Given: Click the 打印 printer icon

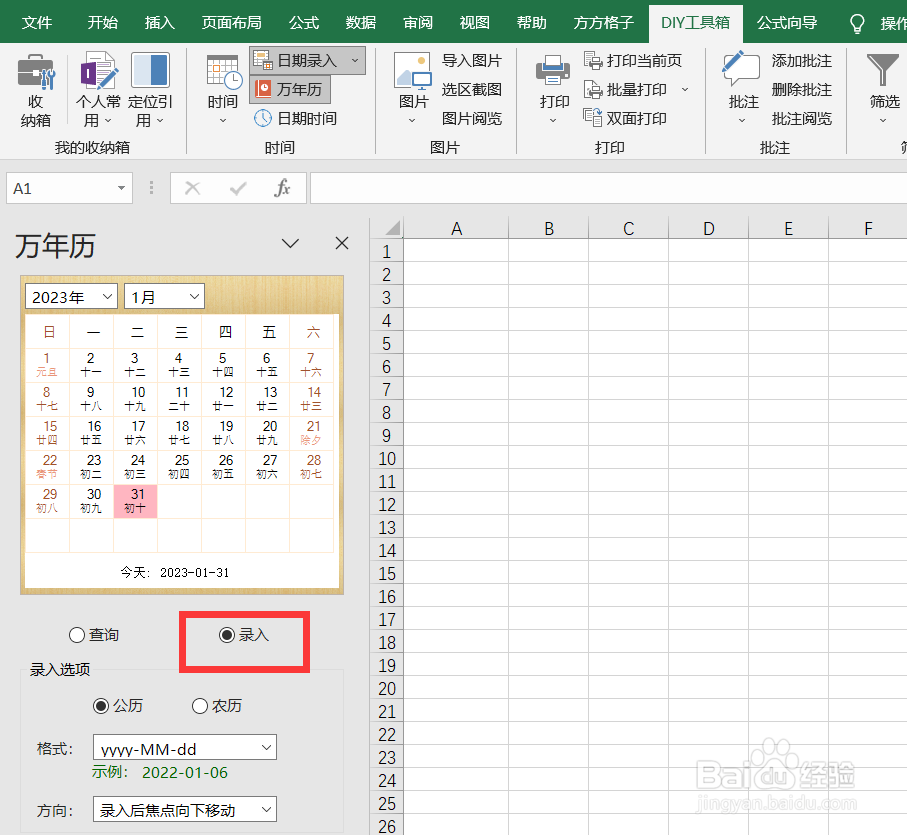Looking at the screenshot, I should (553, 71).
